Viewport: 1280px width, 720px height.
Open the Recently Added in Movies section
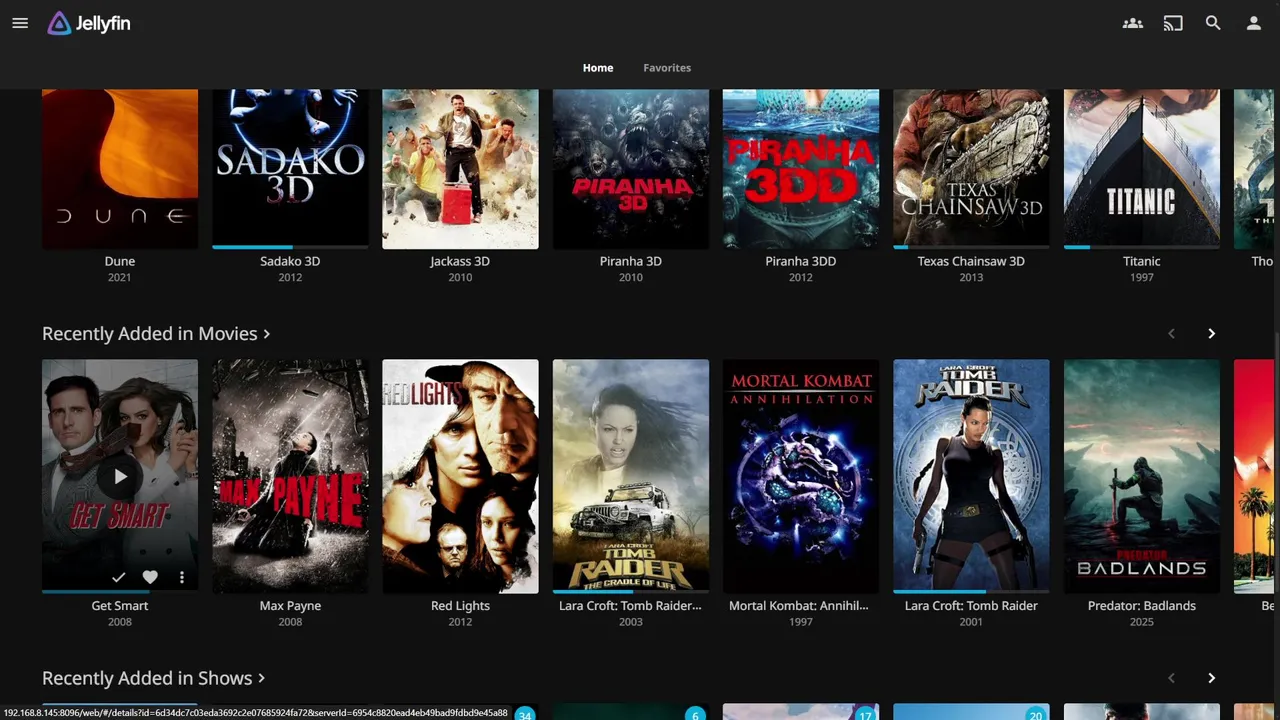156,334
